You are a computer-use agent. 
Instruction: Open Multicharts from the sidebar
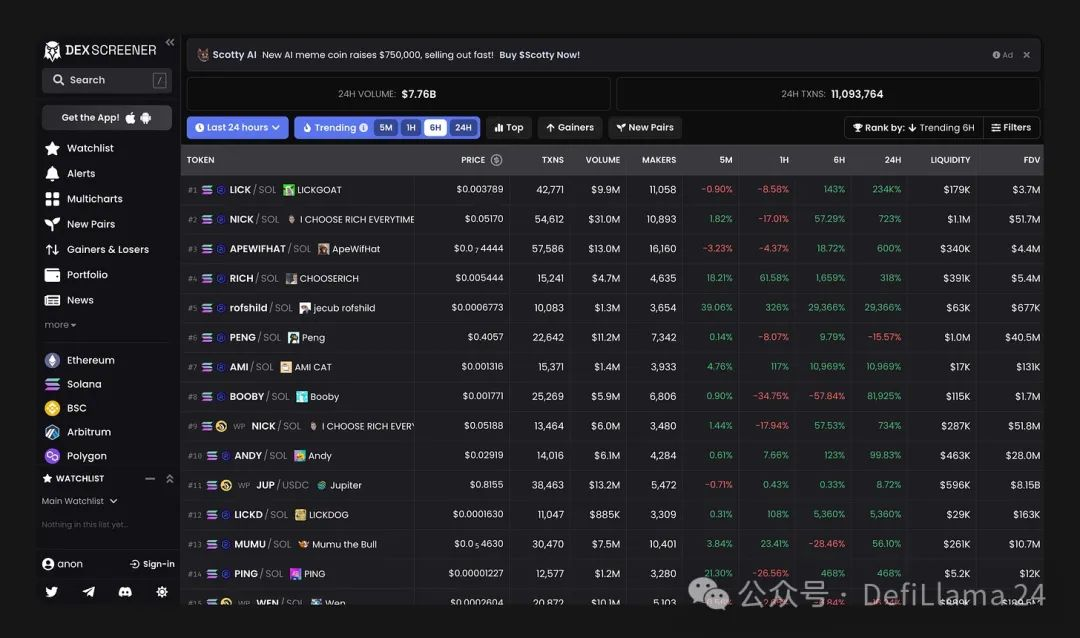pyautogui.click(x=94, y=199)
